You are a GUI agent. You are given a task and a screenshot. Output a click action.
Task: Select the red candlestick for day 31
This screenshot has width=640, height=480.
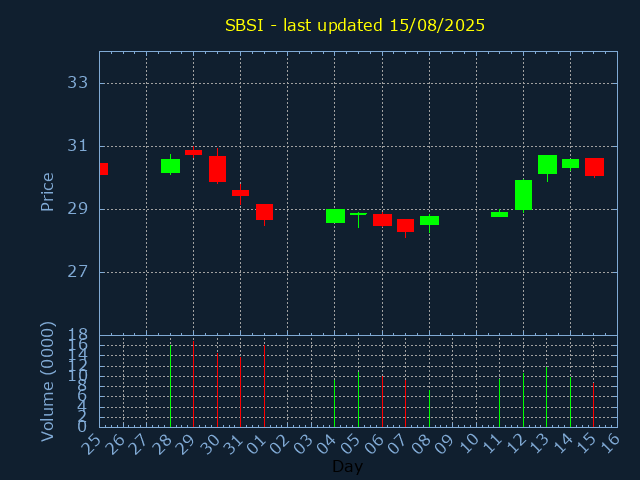pyautogui.click(x=240, y=193)
